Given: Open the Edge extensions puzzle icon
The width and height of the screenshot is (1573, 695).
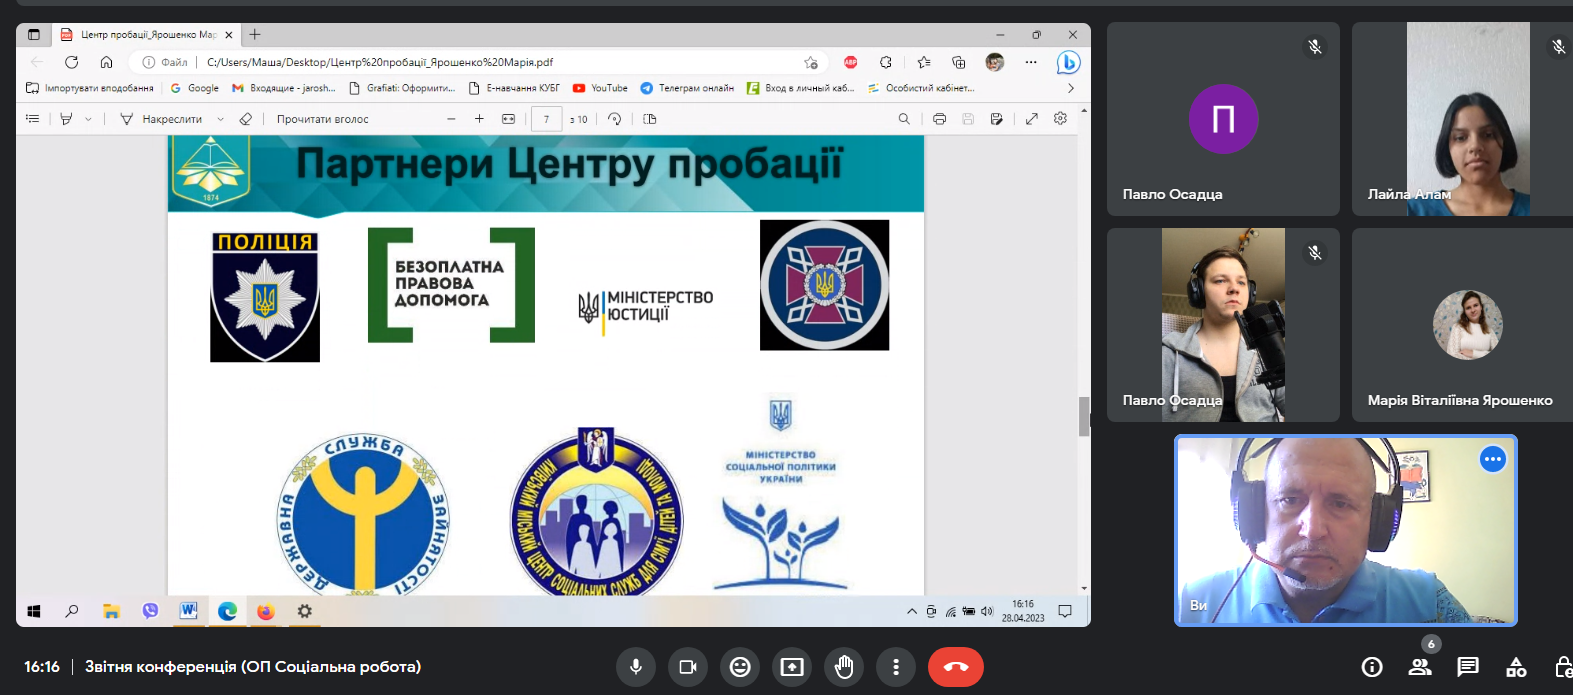Looking at the screenshot, I should (886, 62).
